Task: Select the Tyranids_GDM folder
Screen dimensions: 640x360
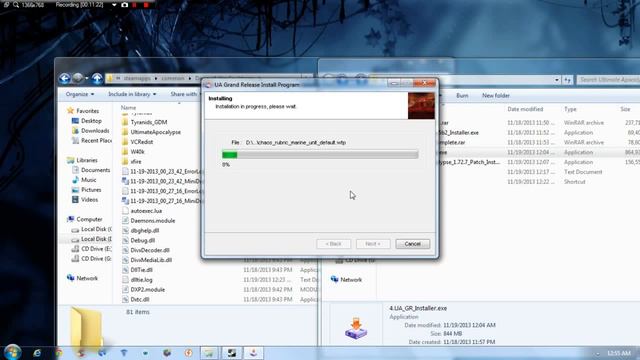Action: (x=144, y=122)
